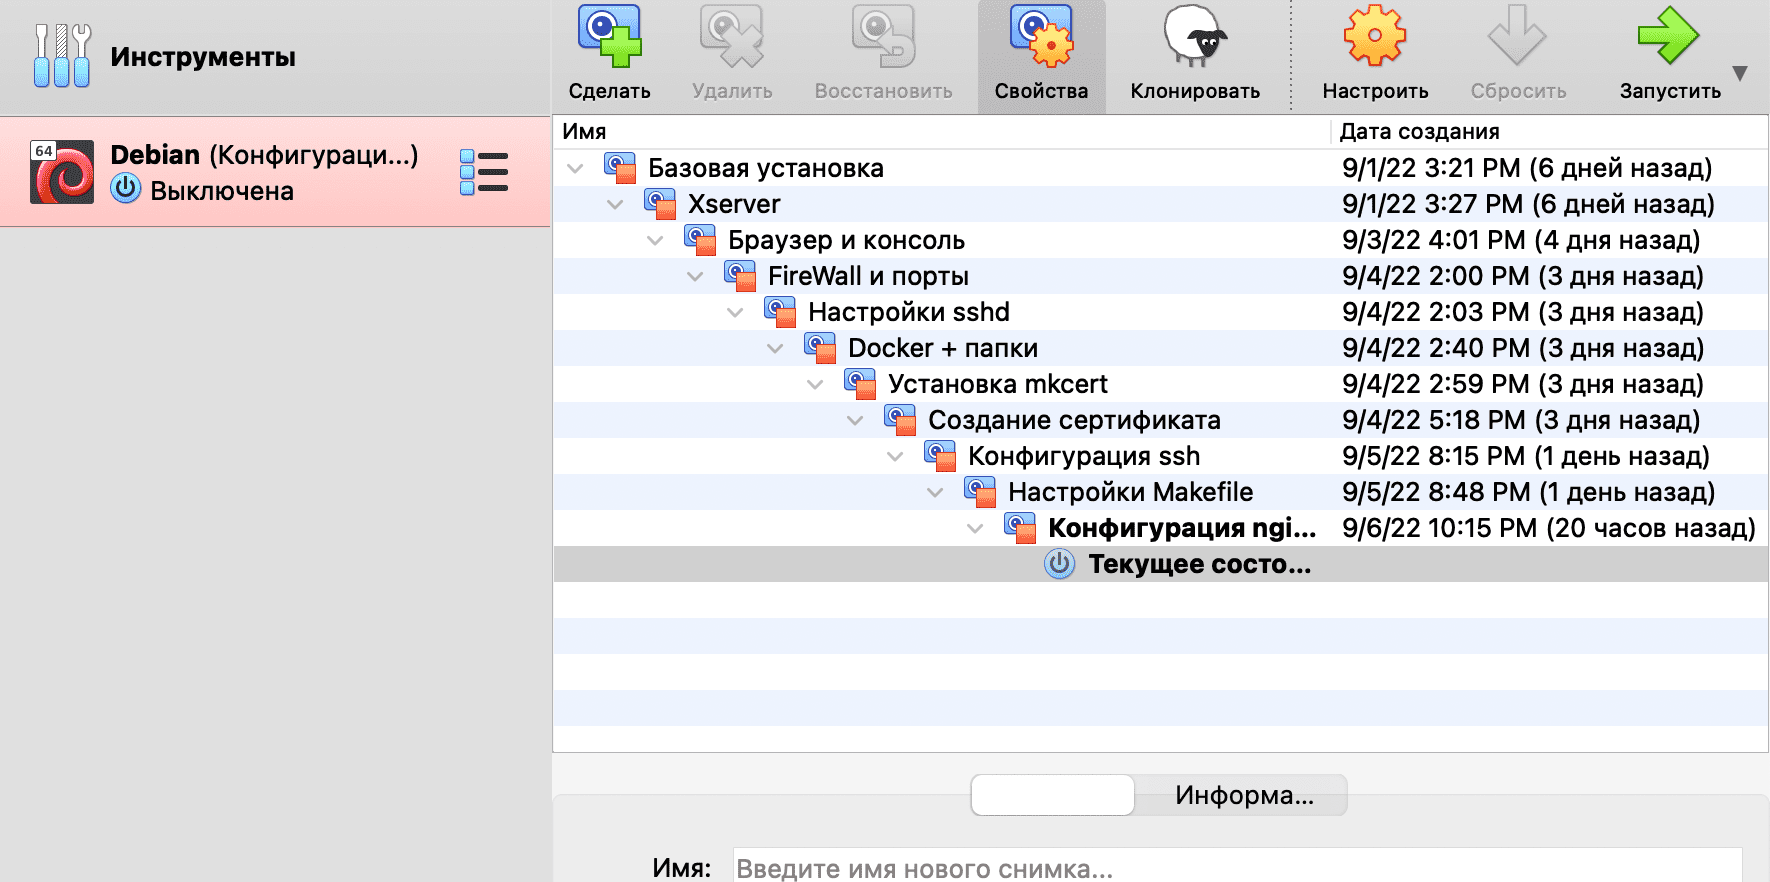Click the FireWall и порты snapshot icon
This screenshot has height=882, width=1770.
tap(740, 276)
